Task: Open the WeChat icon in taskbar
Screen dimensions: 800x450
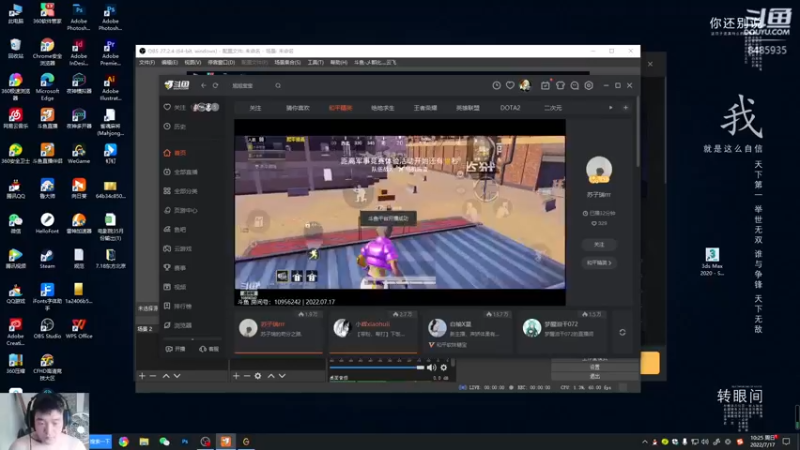Action: click(164, 441)
